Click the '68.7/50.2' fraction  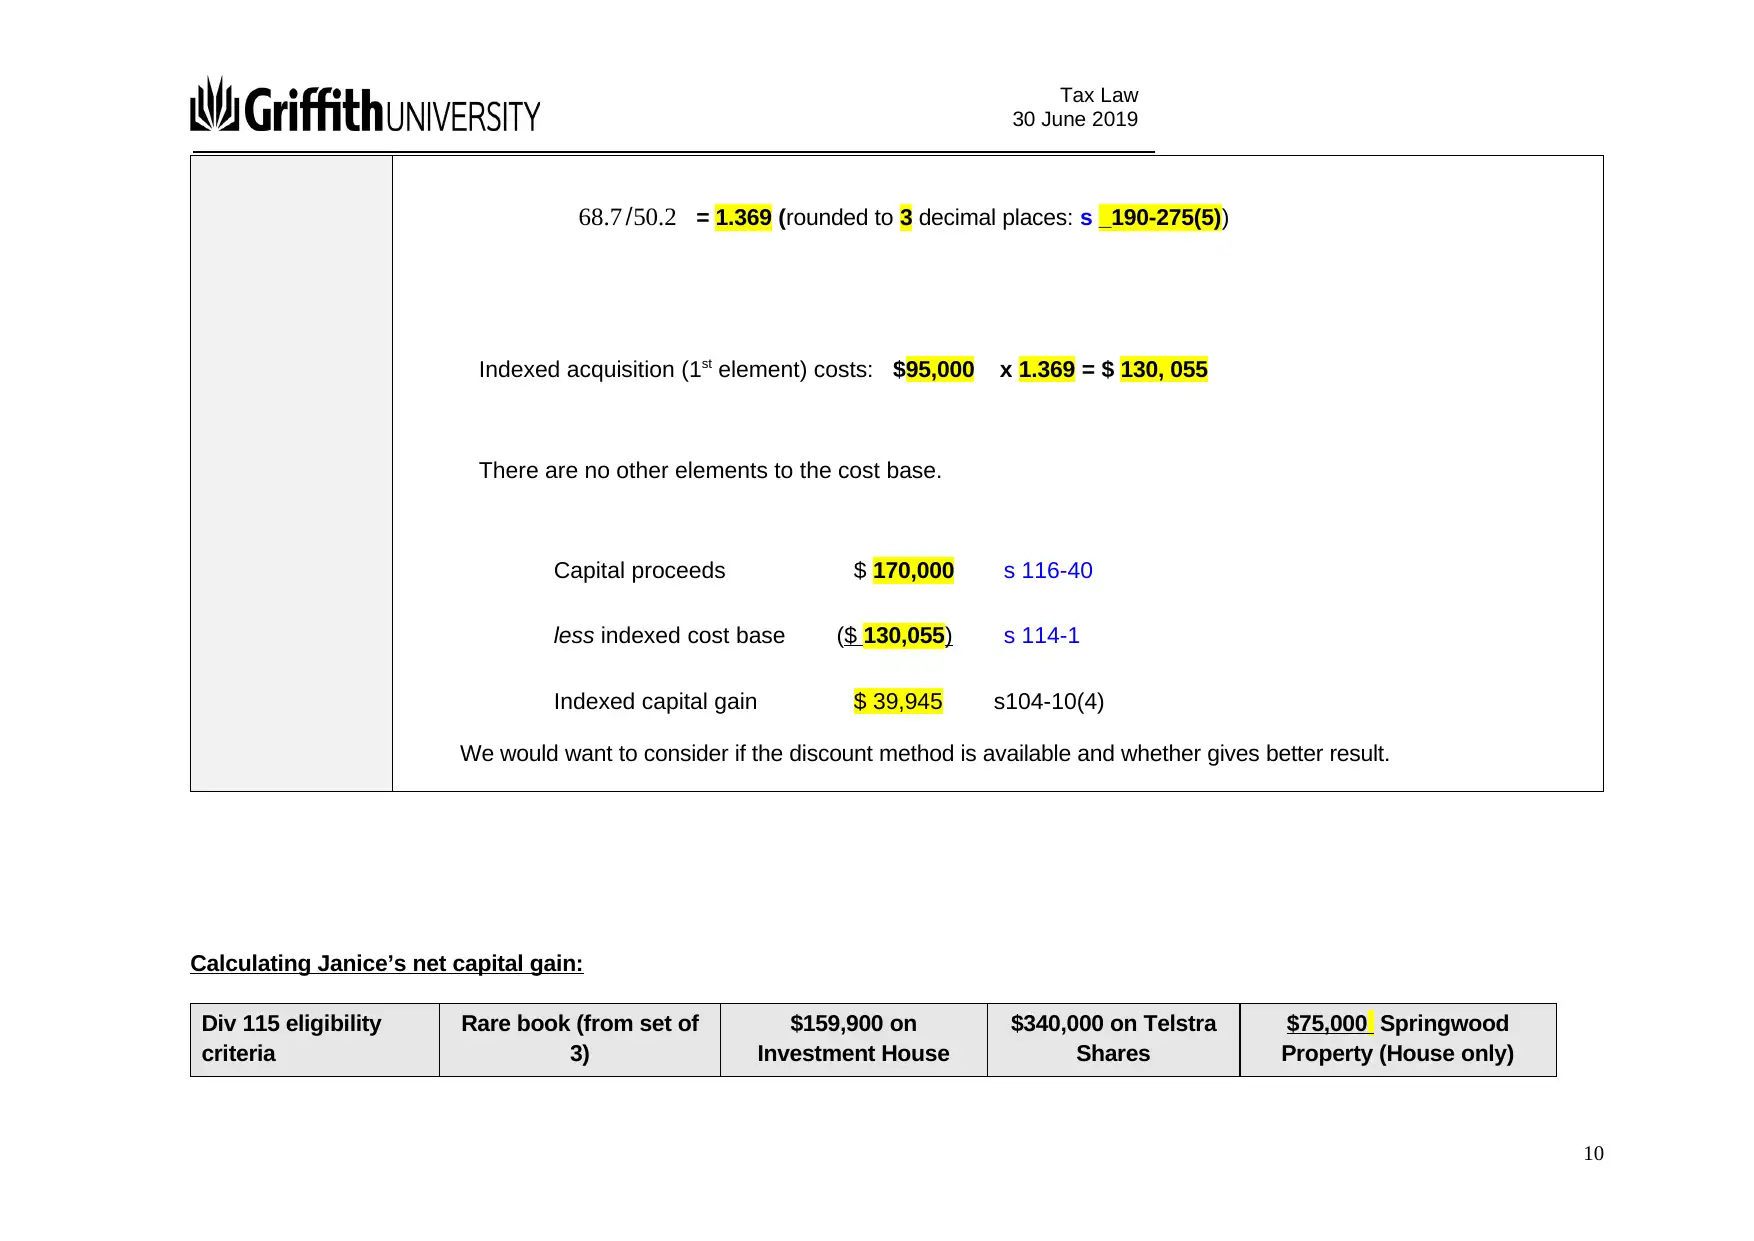pos(627,217)
